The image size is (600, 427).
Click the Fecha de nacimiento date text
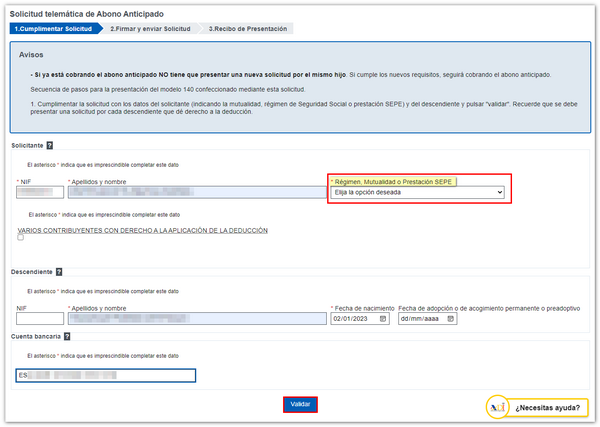click(x=352, y=319)
